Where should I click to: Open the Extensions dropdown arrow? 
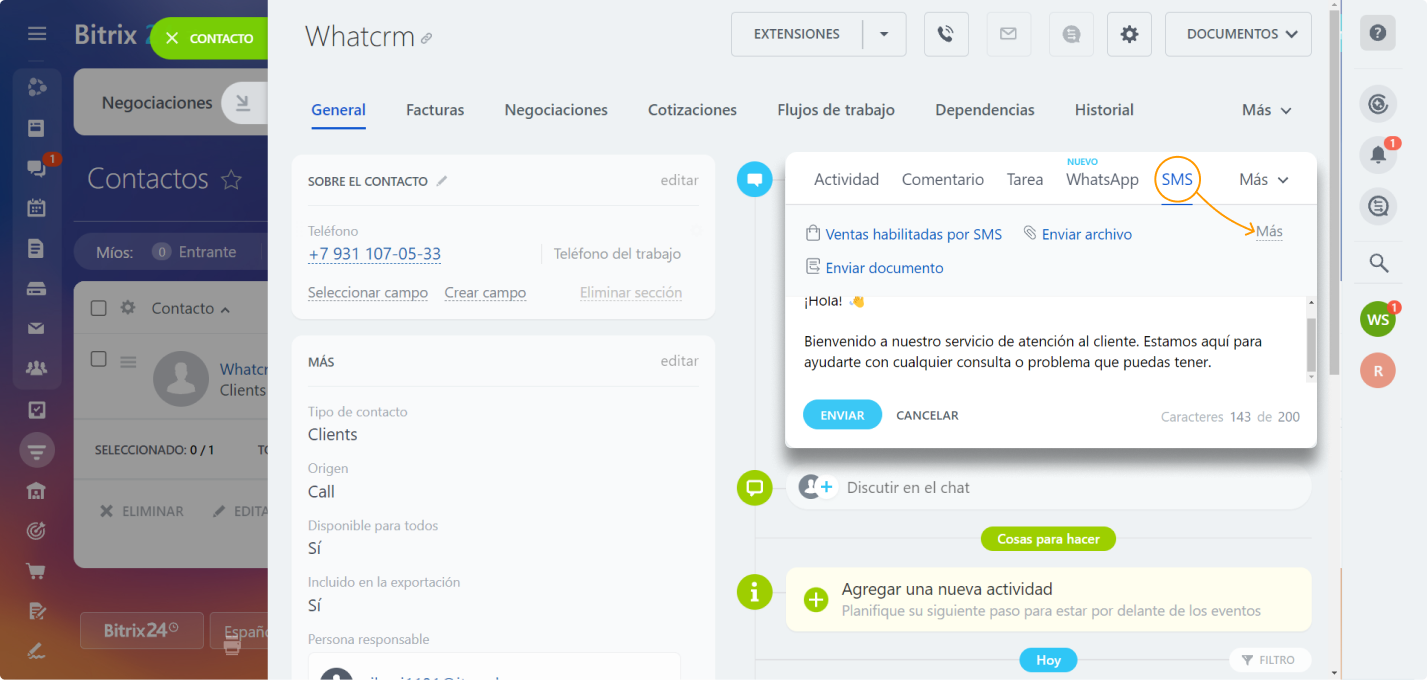tap(884, 34)
